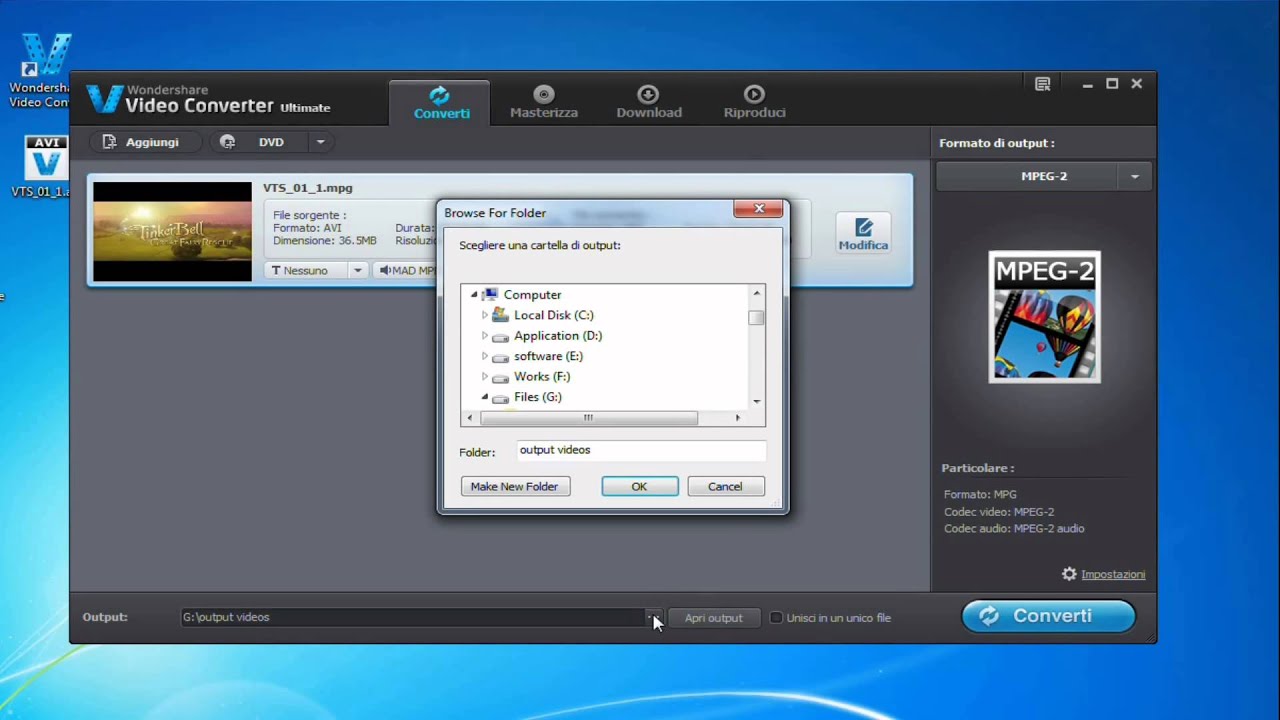
Task: Expand the Application (D:) node
Action: pos(485,336)
